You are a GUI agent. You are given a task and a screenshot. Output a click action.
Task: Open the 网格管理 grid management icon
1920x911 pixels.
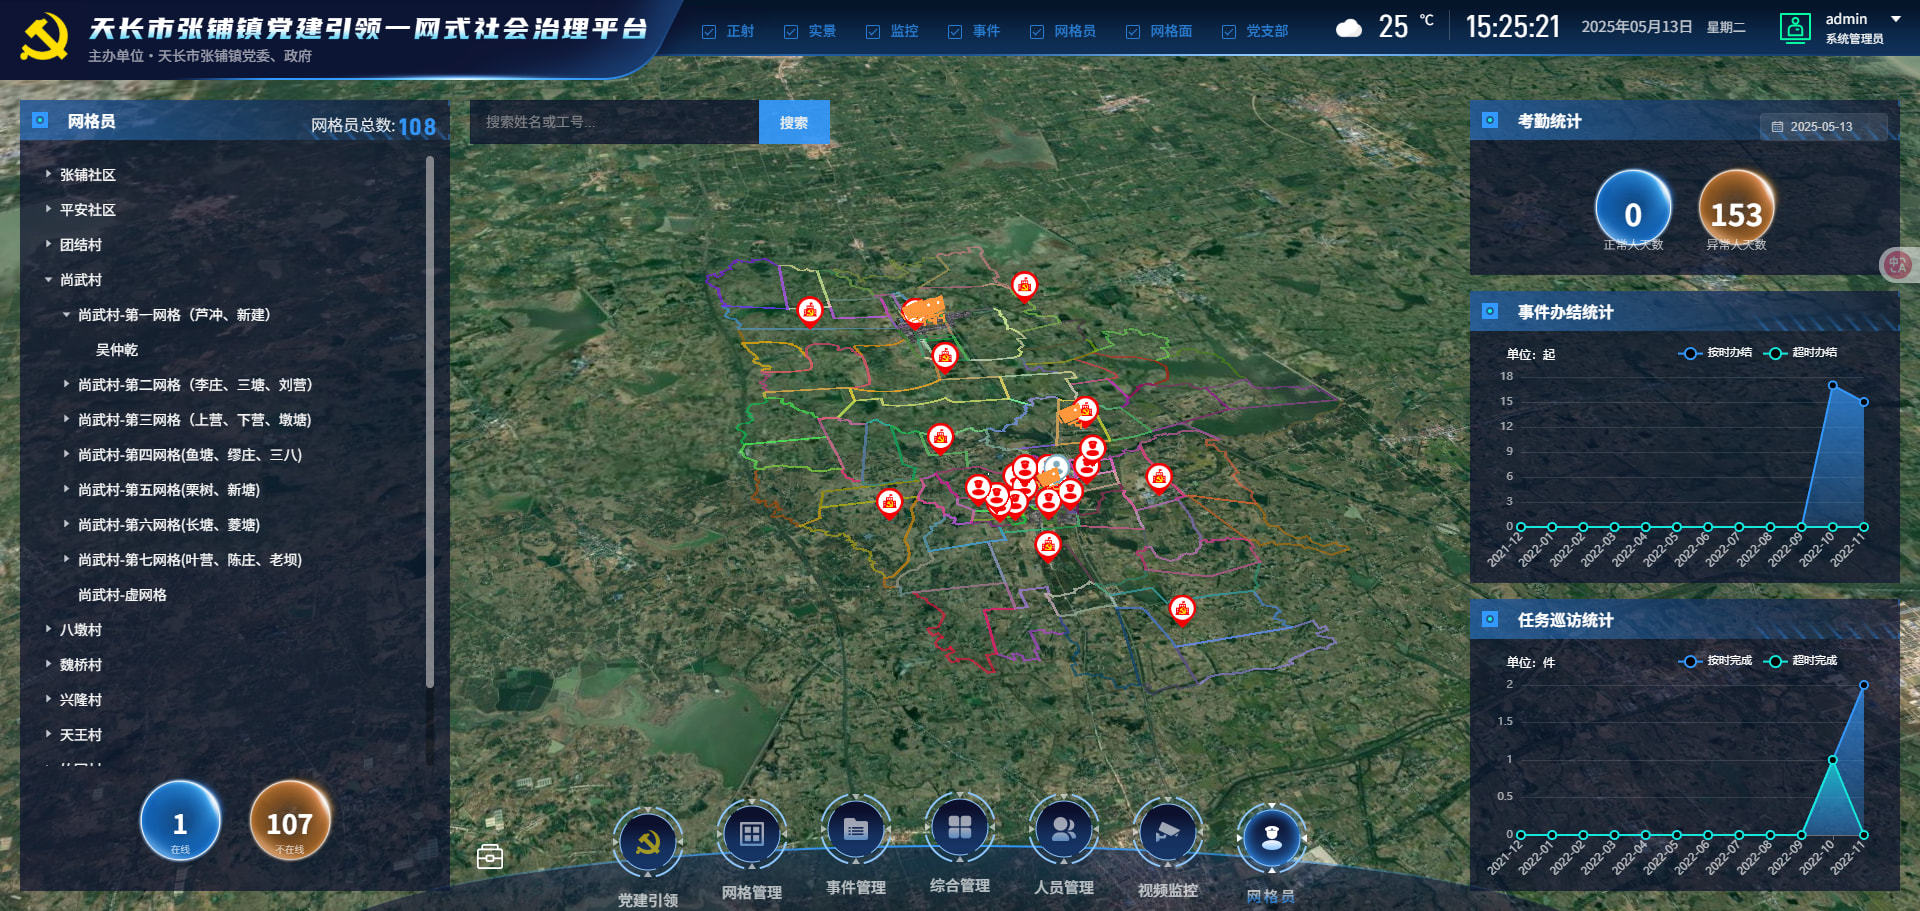click(x=752, y=834)
